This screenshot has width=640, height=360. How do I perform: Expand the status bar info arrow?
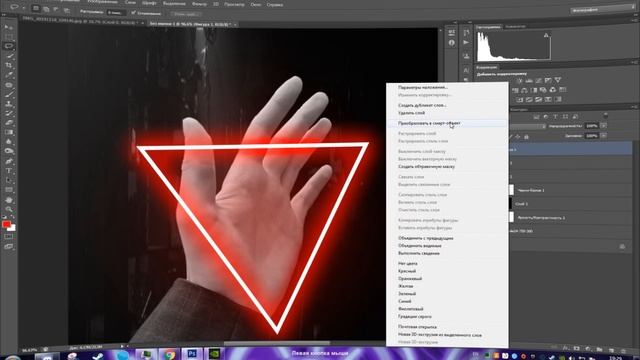pos(122,347)
